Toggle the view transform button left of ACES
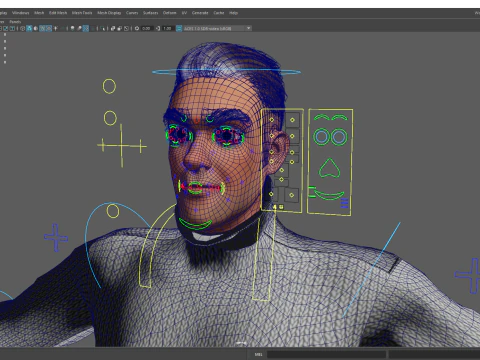 179,28
